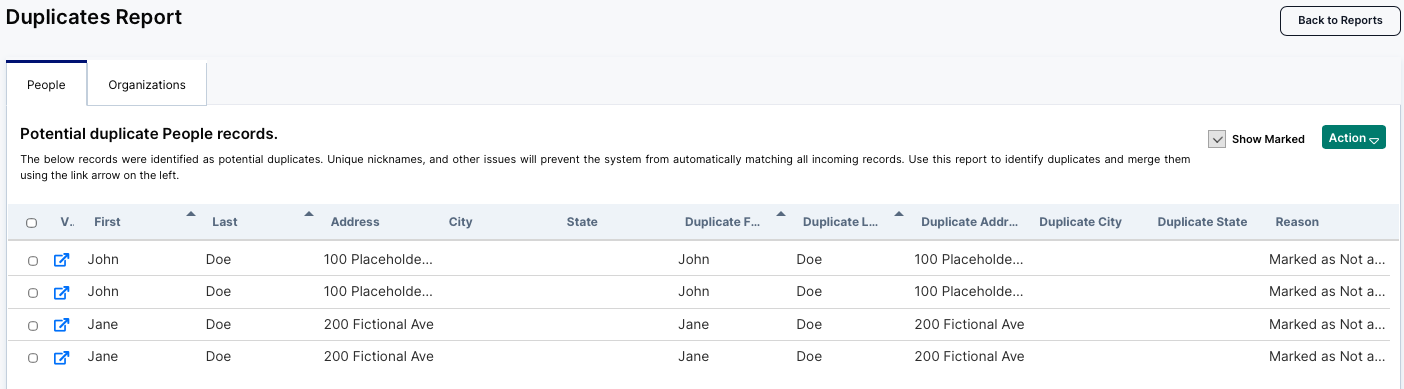Check the second Jane Doe row checkbox
This screenshot has width=1404, height=389.
[x=33, y=358]
